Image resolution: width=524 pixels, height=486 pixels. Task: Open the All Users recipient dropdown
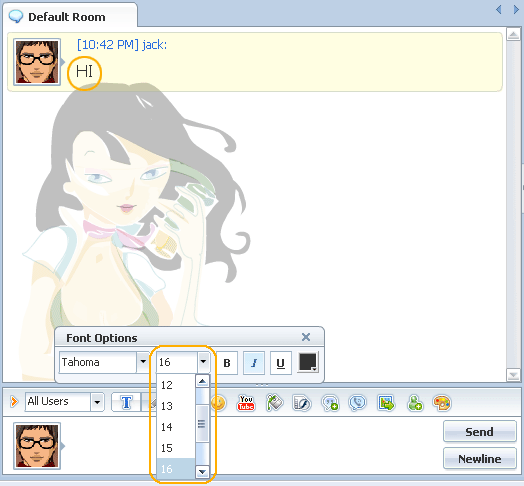pyautogui.click(x=97, y=402)
